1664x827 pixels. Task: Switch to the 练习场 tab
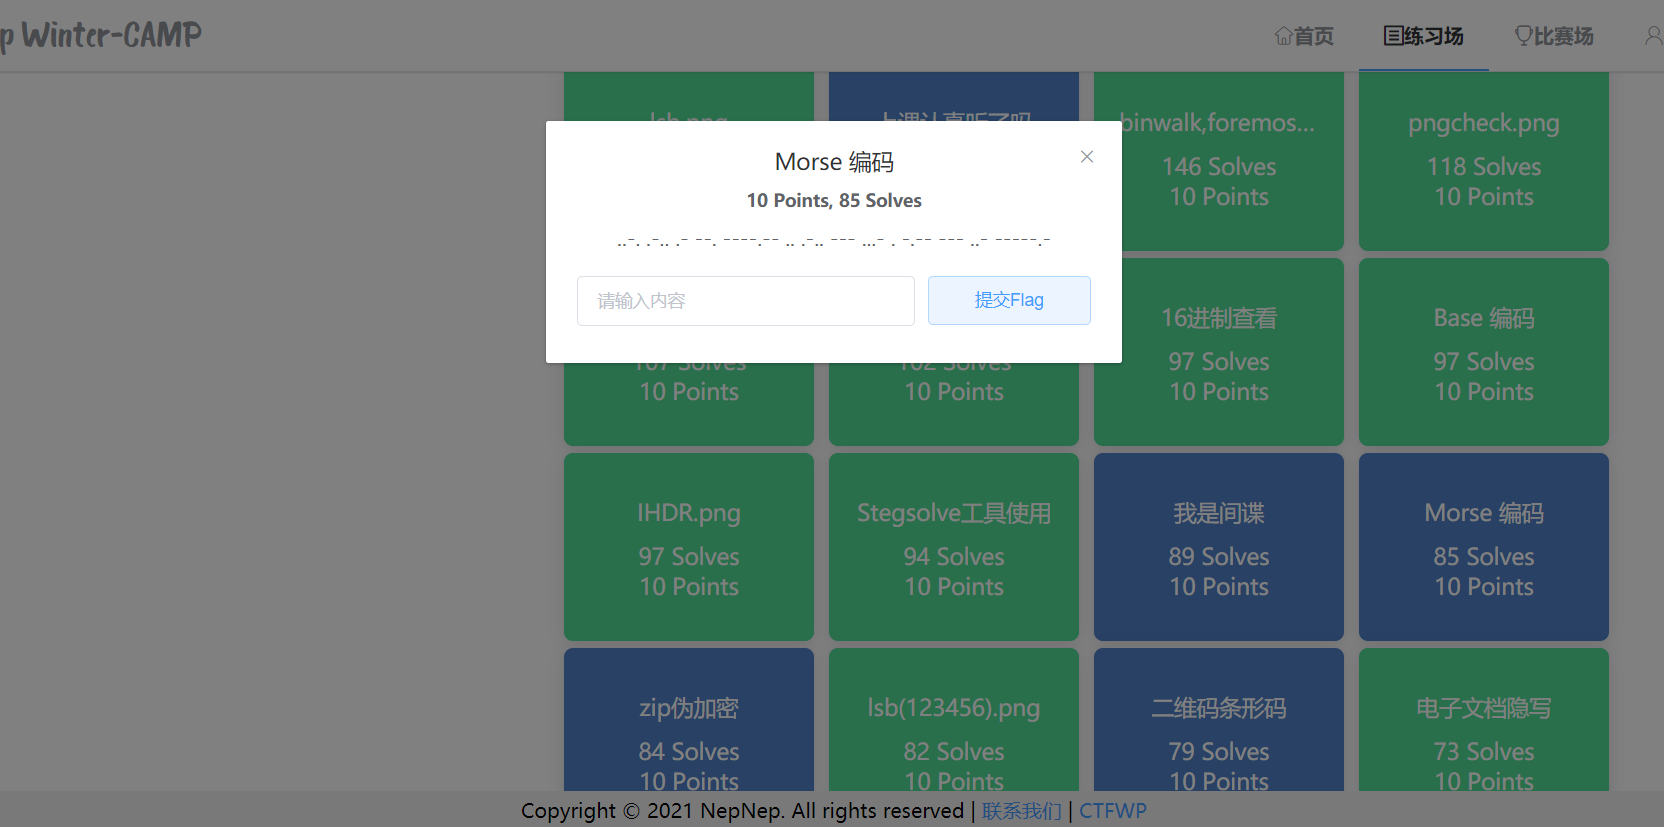tap(1423, 37)
